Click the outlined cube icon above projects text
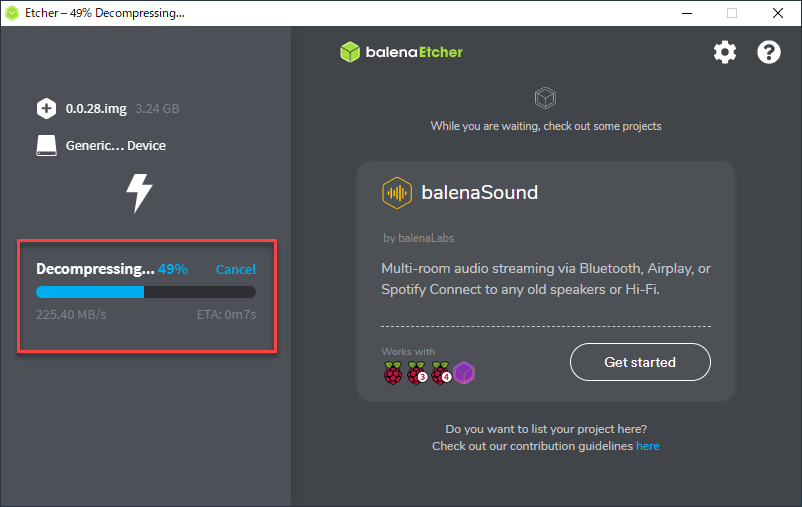The height and width of the screenshot is (507, 802). 545,98
